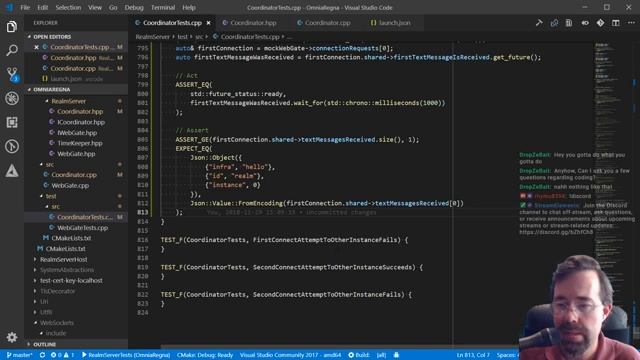640x360 pixels.
Task: Open the triangle-shaped CMake view icon
Action: [12, 171]
